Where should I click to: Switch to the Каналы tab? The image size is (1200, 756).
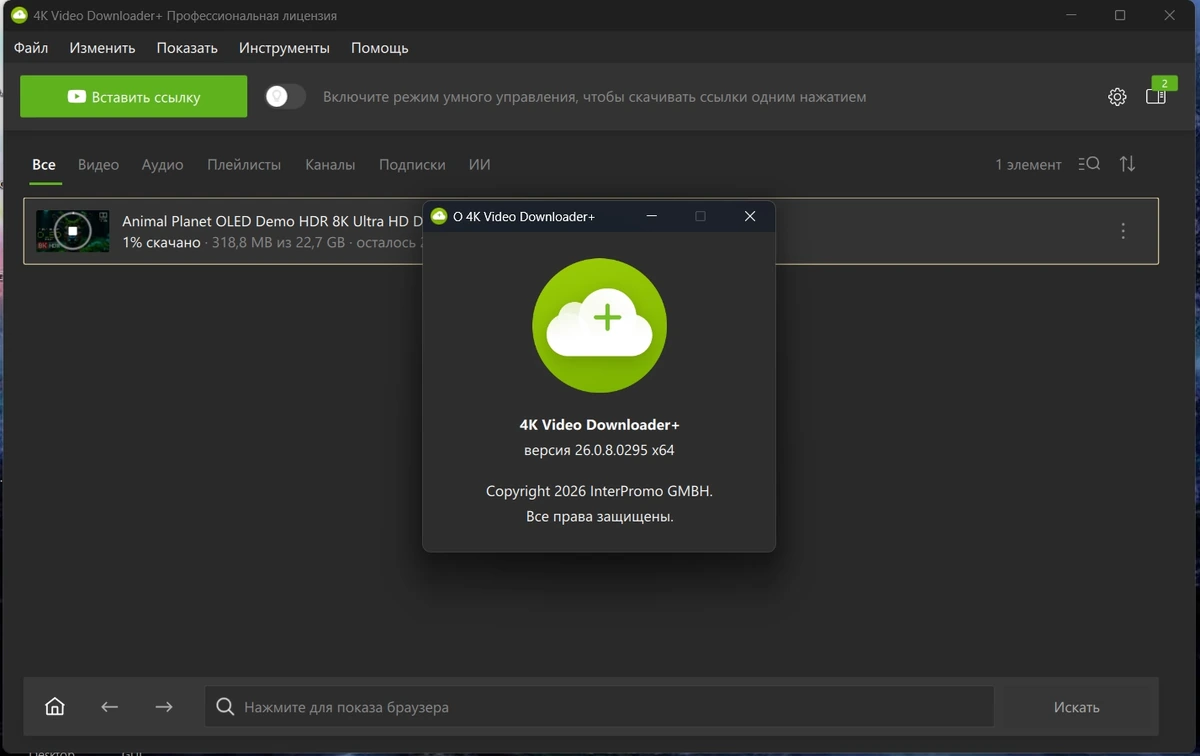tap(330, 165)
